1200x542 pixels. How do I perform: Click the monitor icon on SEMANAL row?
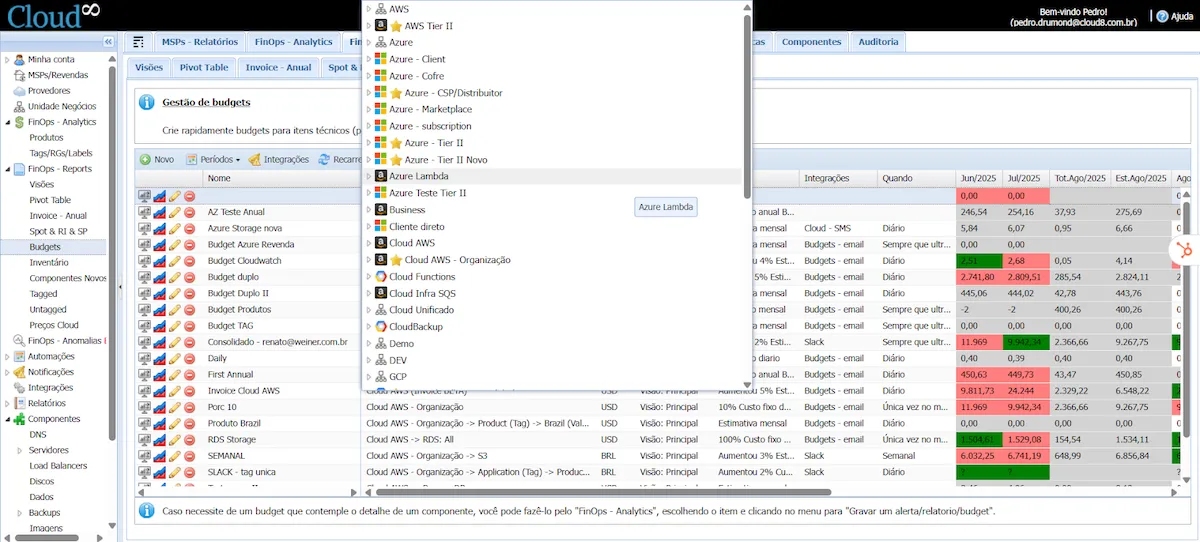(x=145, y=455)
